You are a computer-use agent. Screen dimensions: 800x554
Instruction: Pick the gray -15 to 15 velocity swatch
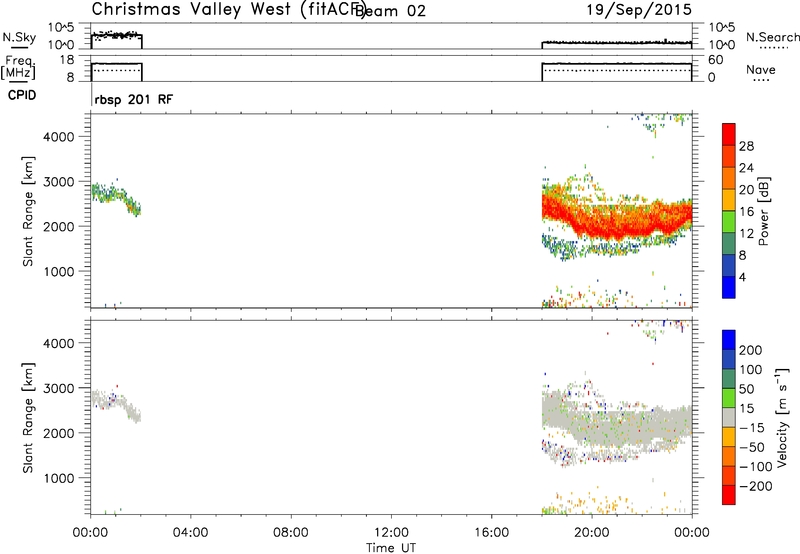point(729,417)
